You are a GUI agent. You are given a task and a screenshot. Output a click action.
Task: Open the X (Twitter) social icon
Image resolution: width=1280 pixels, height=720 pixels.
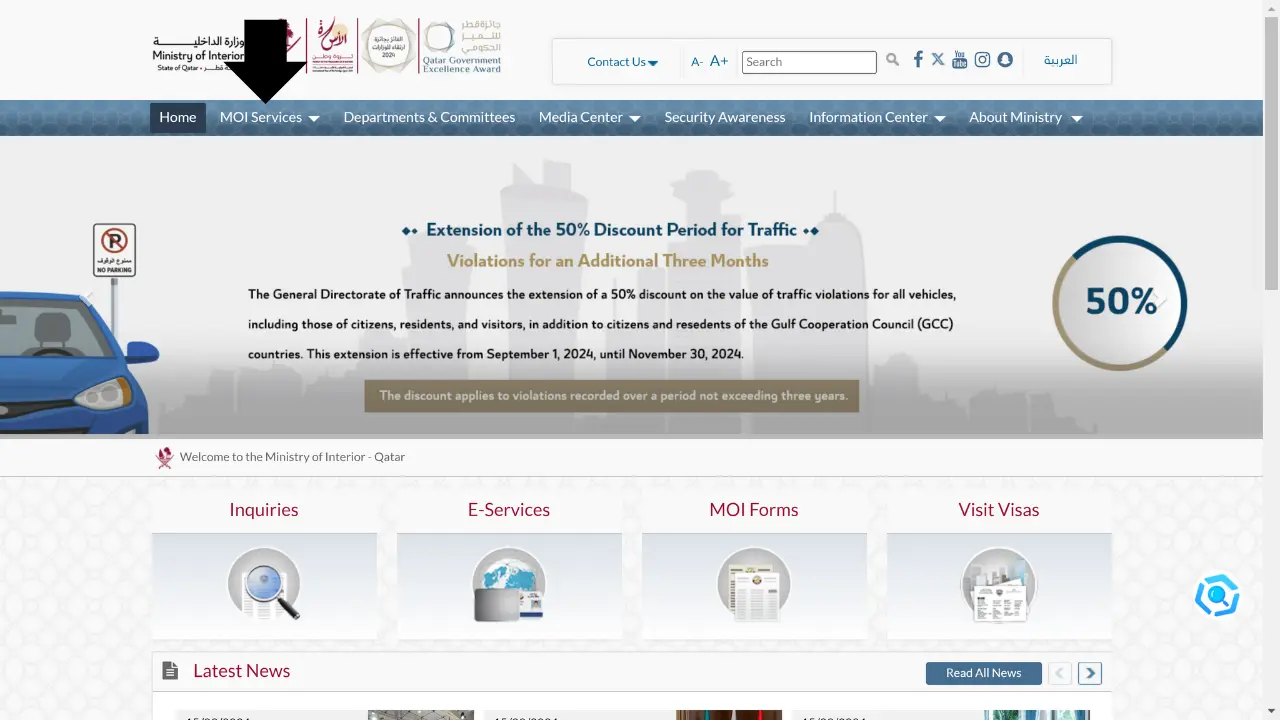pos(938,60)
